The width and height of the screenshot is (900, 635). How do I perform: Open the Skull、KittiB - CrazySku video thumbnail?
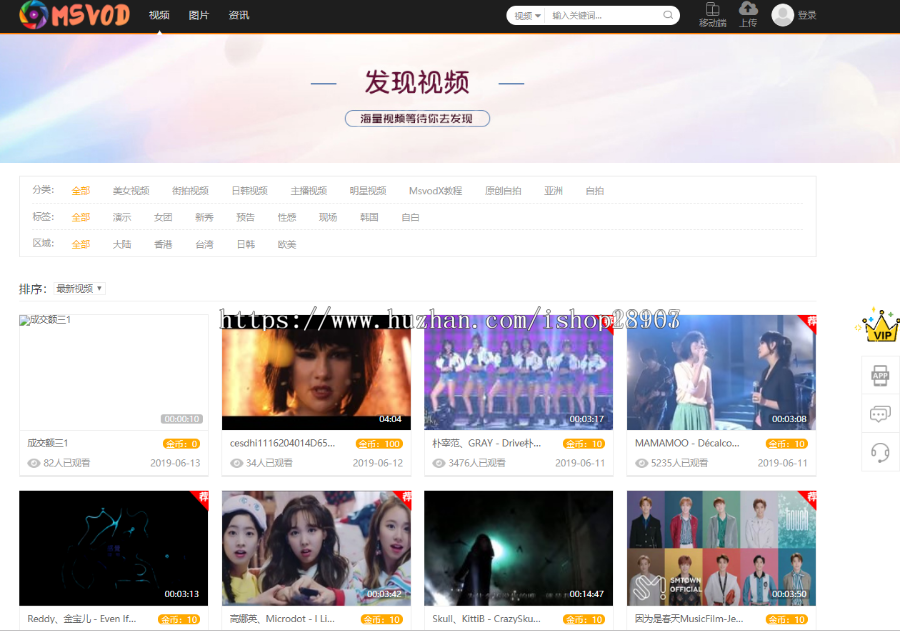[x=518, y=548]
